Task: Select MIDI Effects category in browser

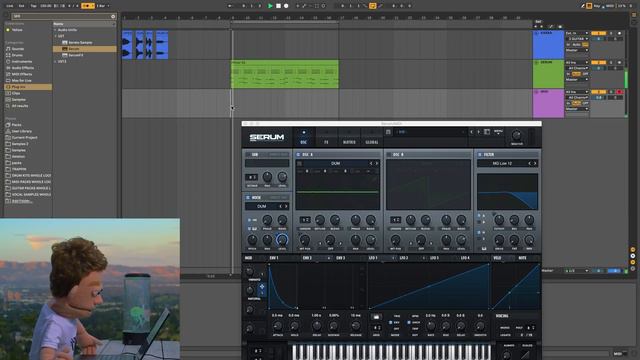Action: point(22,74)
